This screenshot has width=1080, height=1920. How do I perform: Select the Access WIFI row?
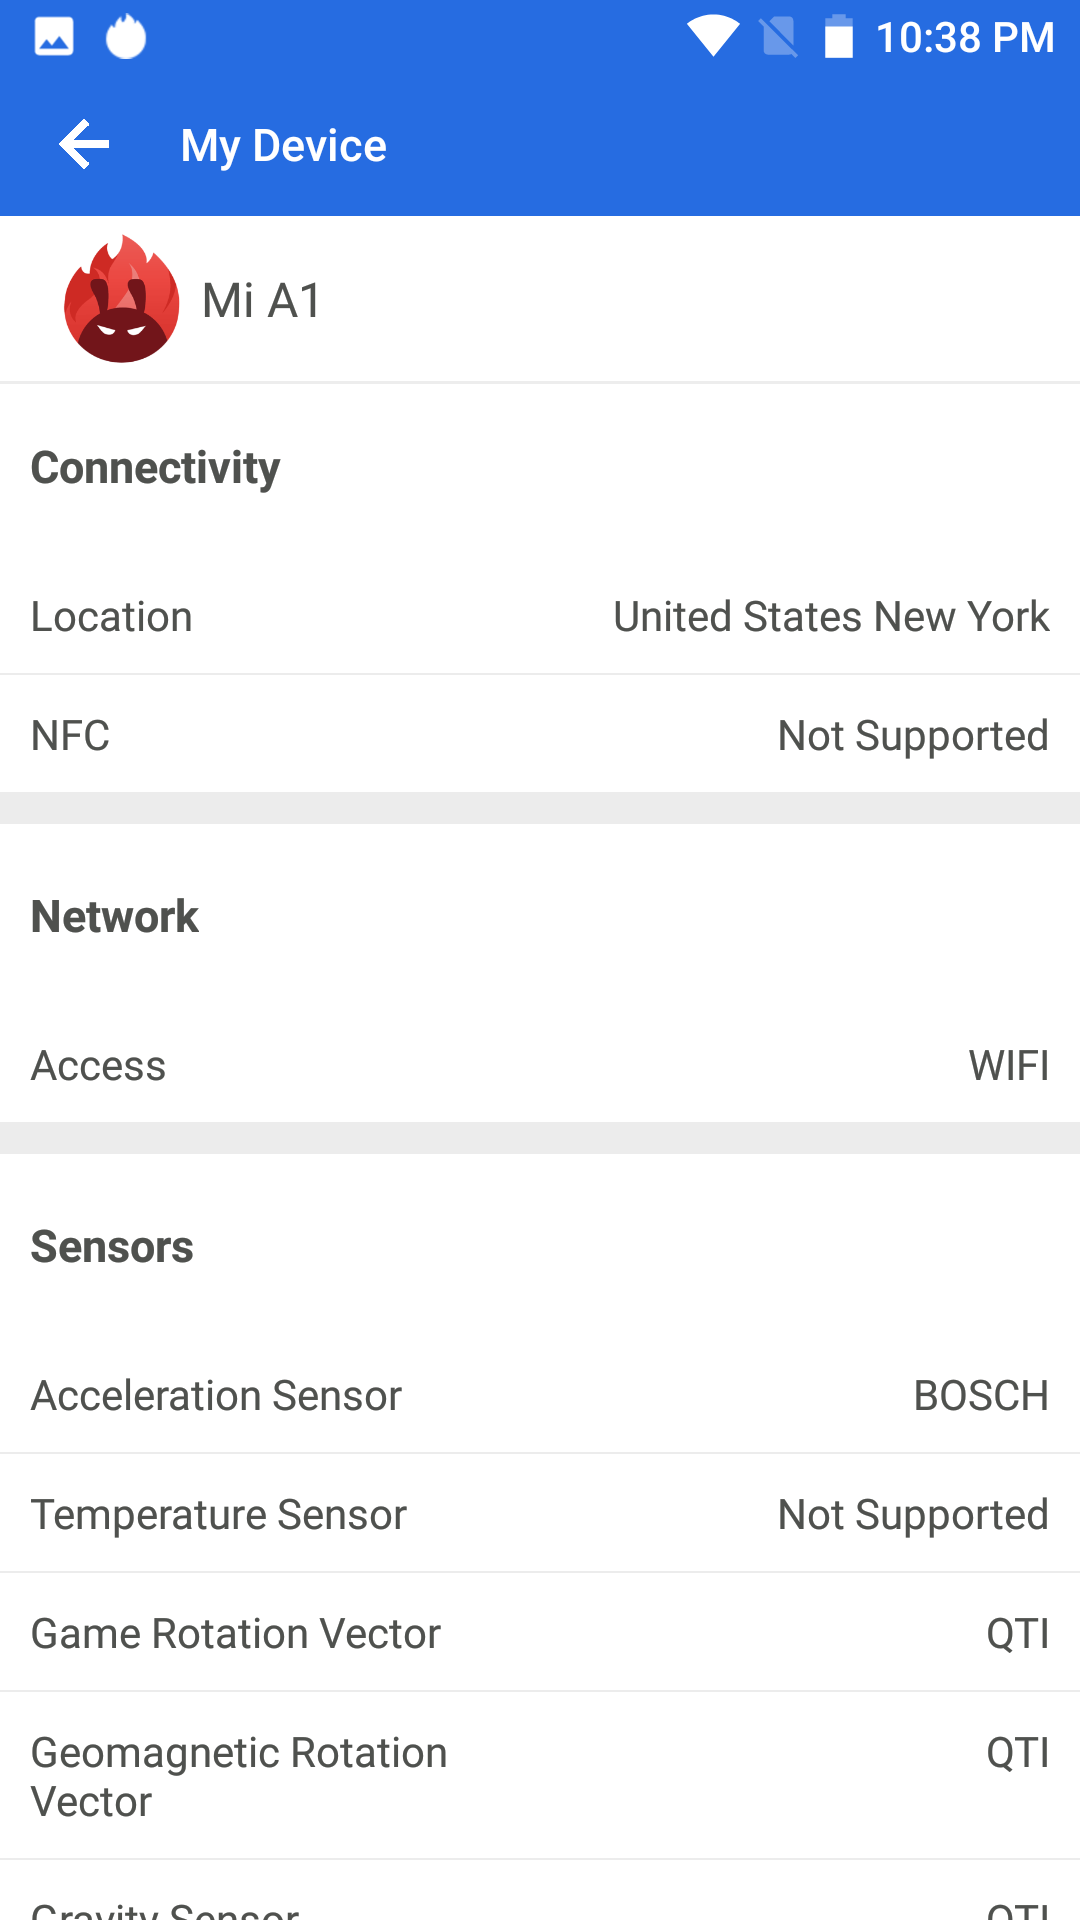pos(540,1066)
